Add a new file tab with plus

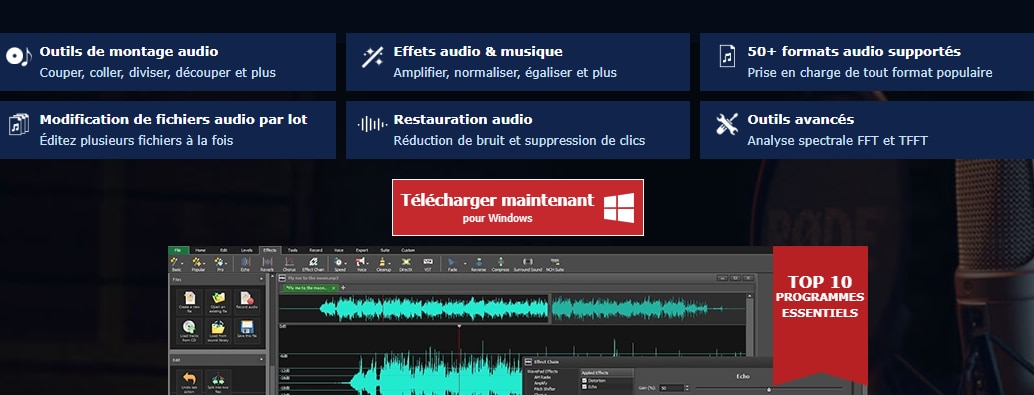coord(343,288)
